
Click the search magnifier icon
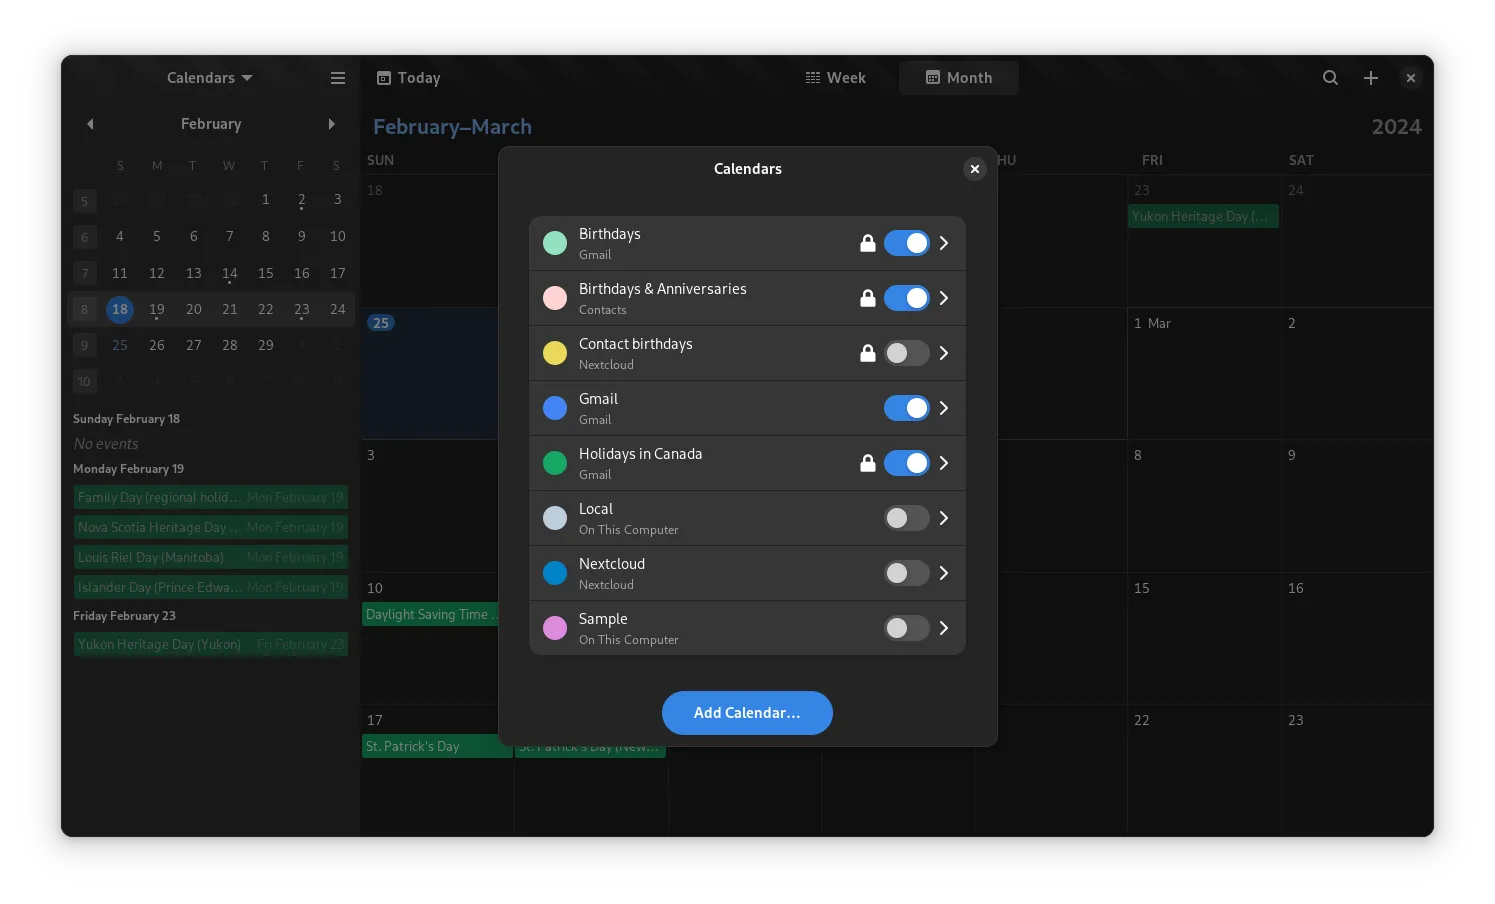[1330, 78]
